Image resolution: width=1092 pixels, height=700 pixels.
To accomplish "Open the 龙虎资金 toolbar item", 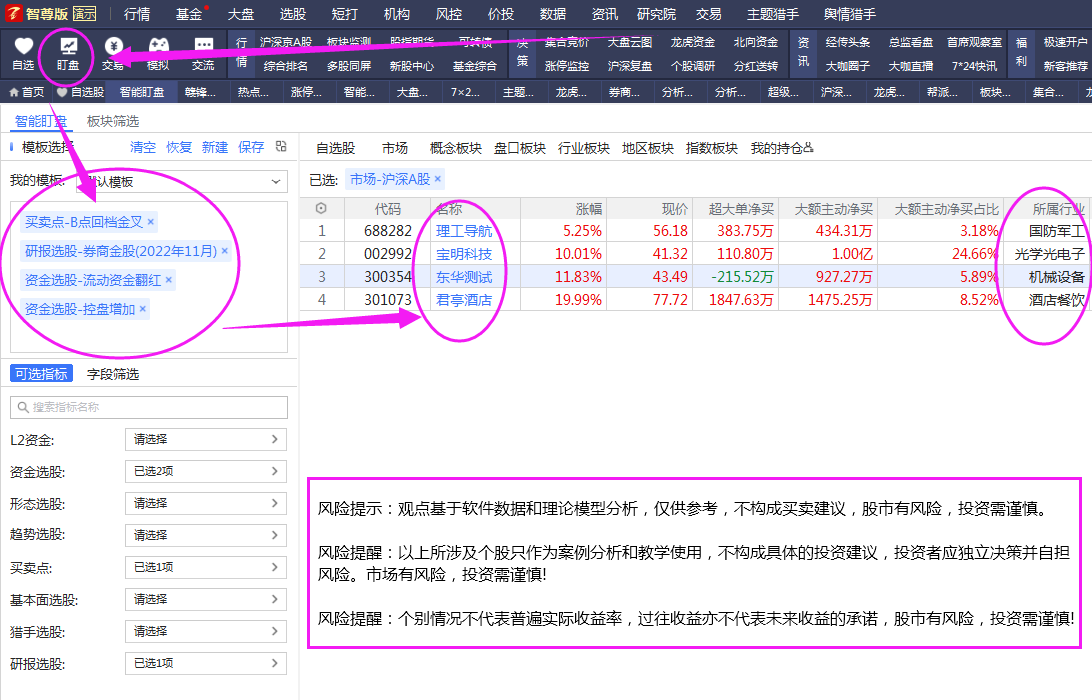I will pyautogui.click(x=692, y=42).
